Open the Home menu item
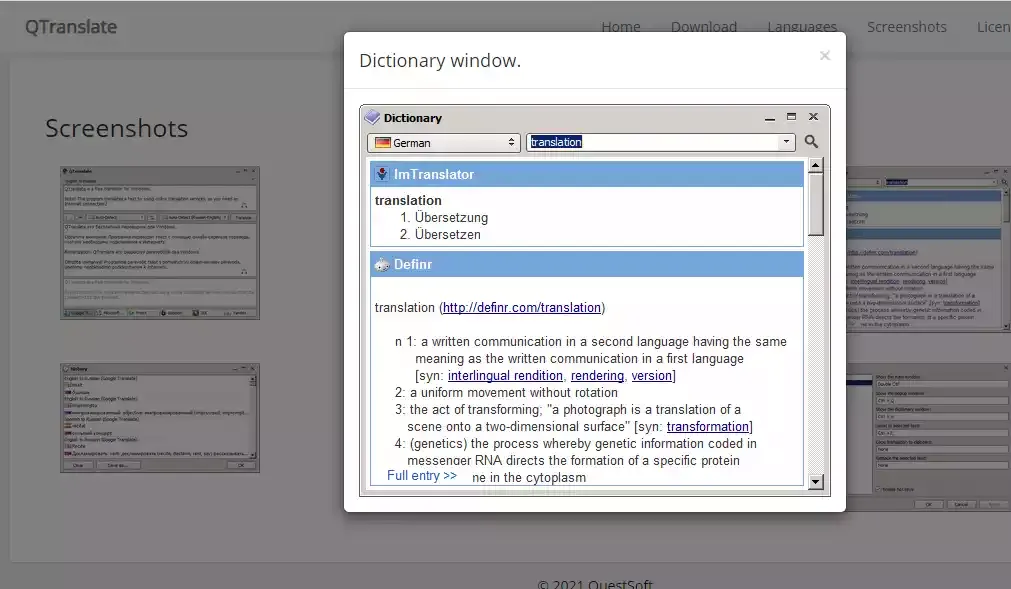1011x589 pixels. pos(621,27)
